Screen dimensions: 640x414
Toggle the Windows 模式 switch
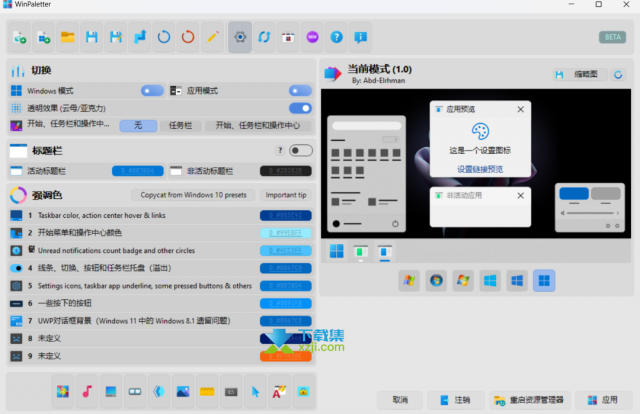click(152, 91)
